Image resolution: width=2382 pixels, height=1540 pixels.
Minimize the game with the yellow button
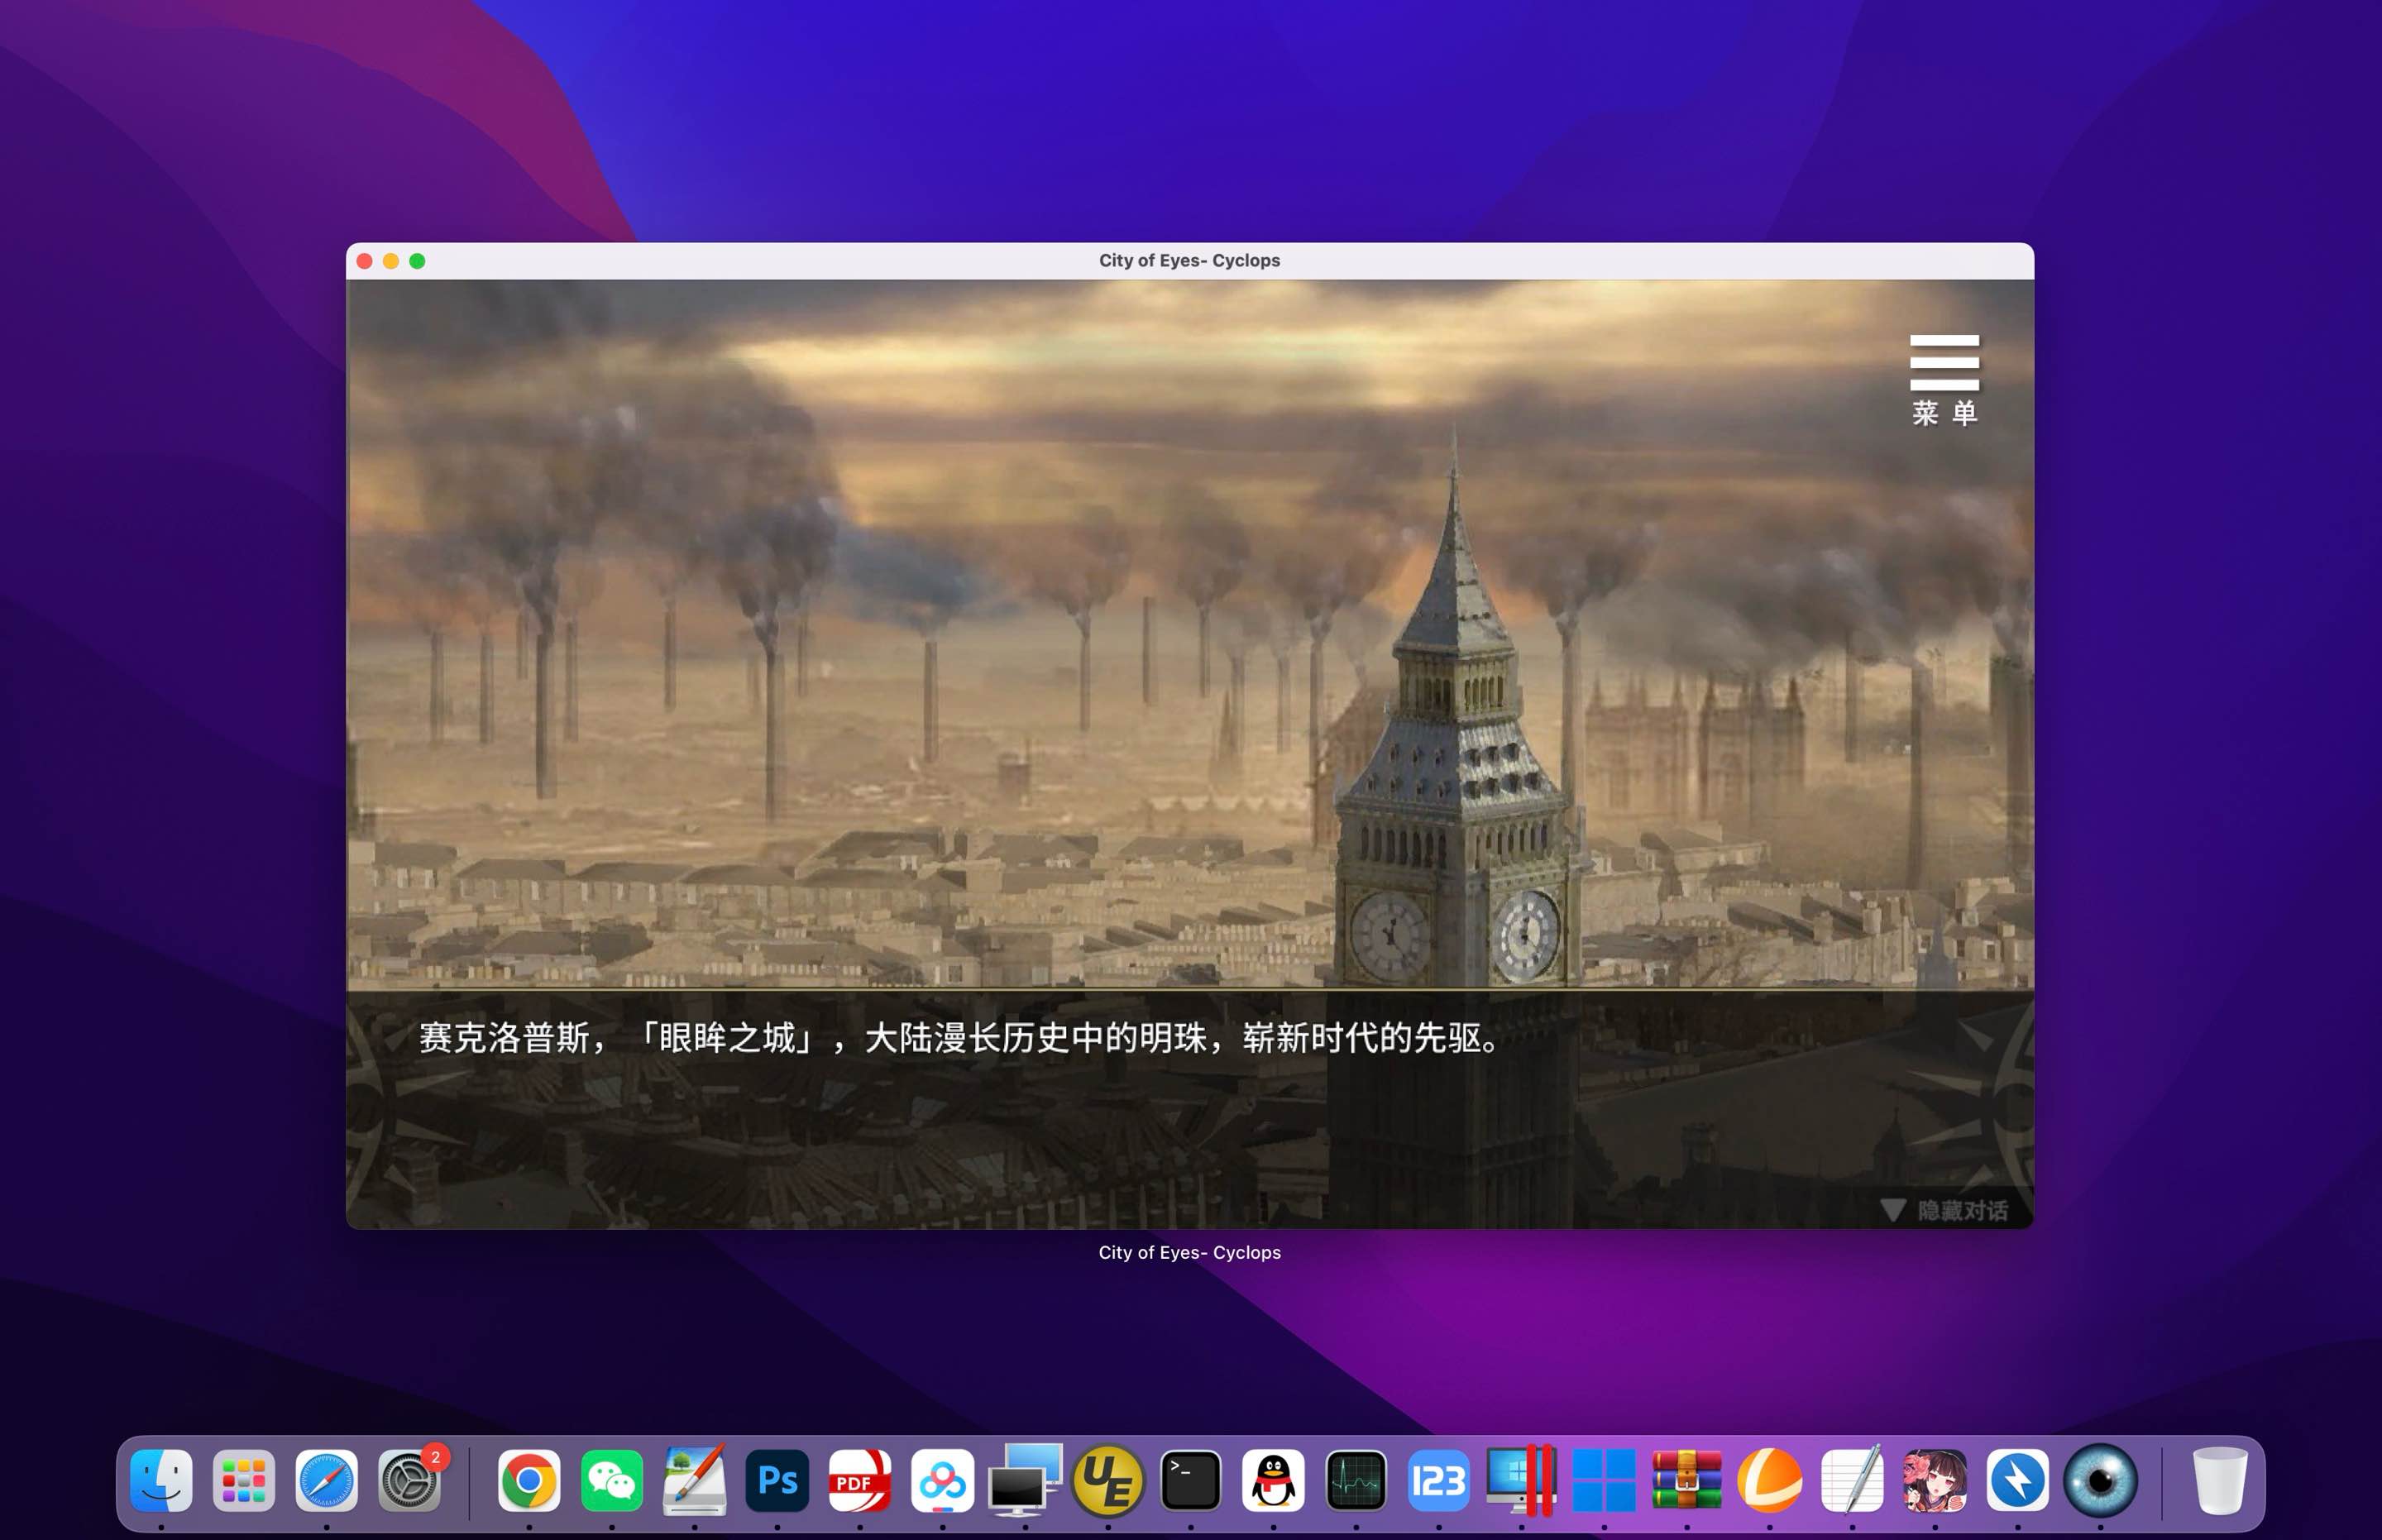point(391,261)
